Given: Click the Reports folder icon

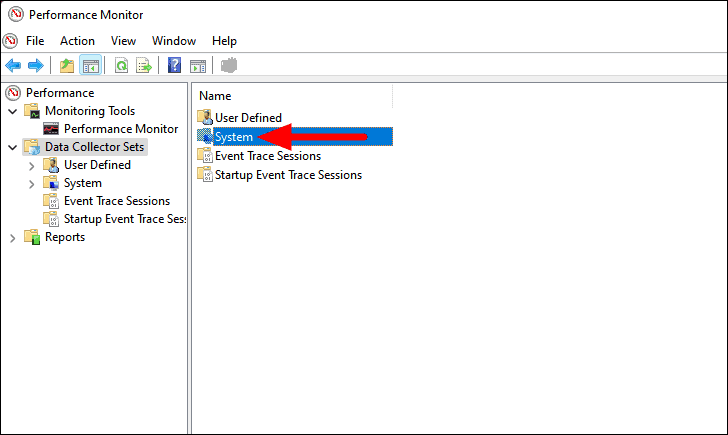Looking at the screenshot, I should click(32, 237).
